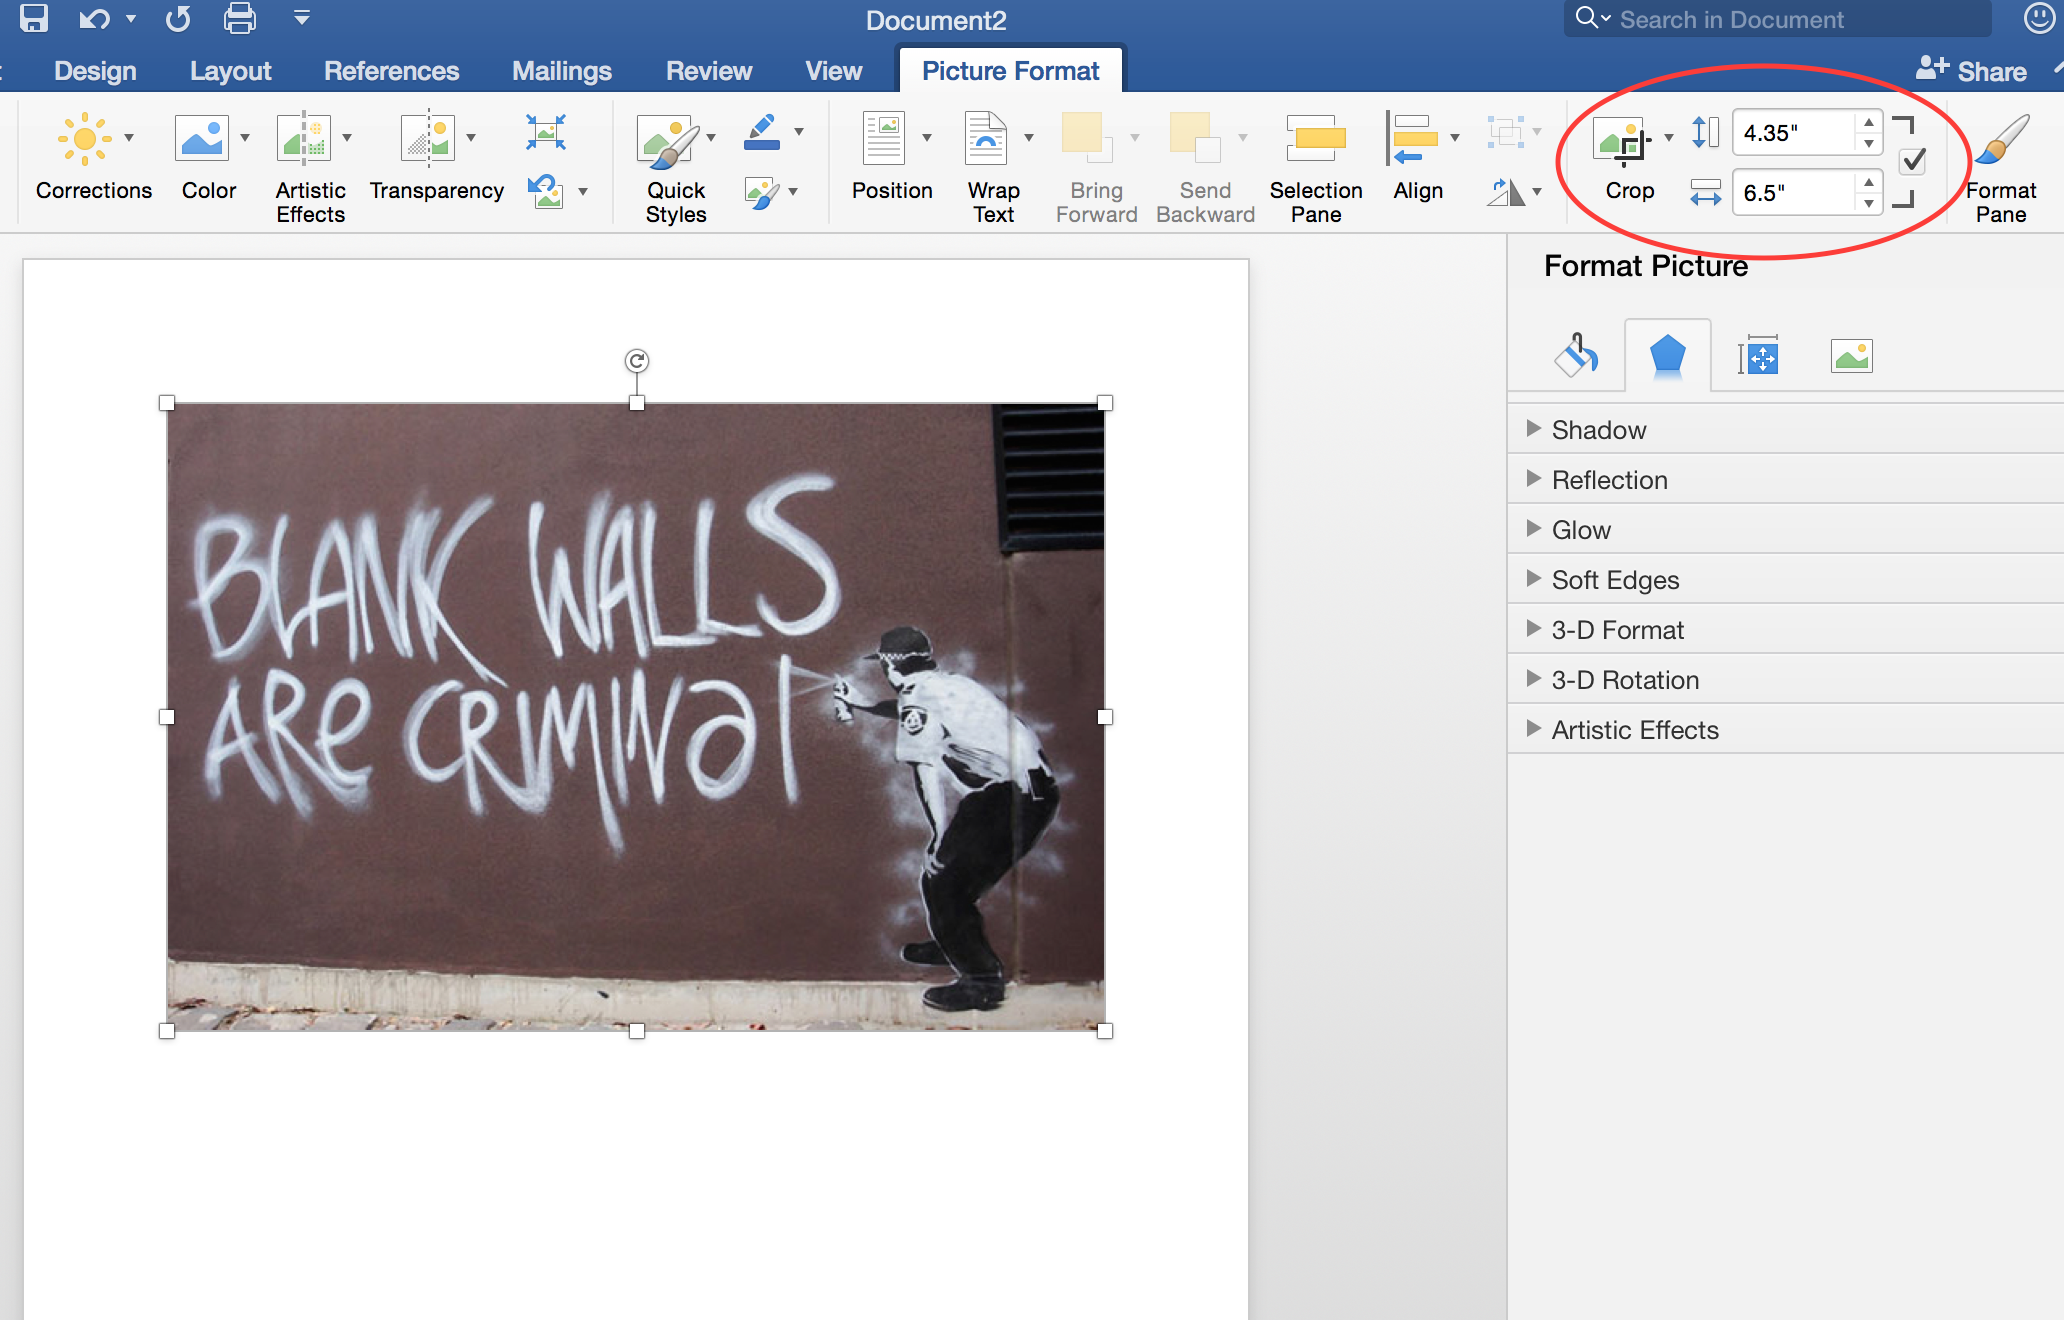Switch to the Layout tab

230,71
